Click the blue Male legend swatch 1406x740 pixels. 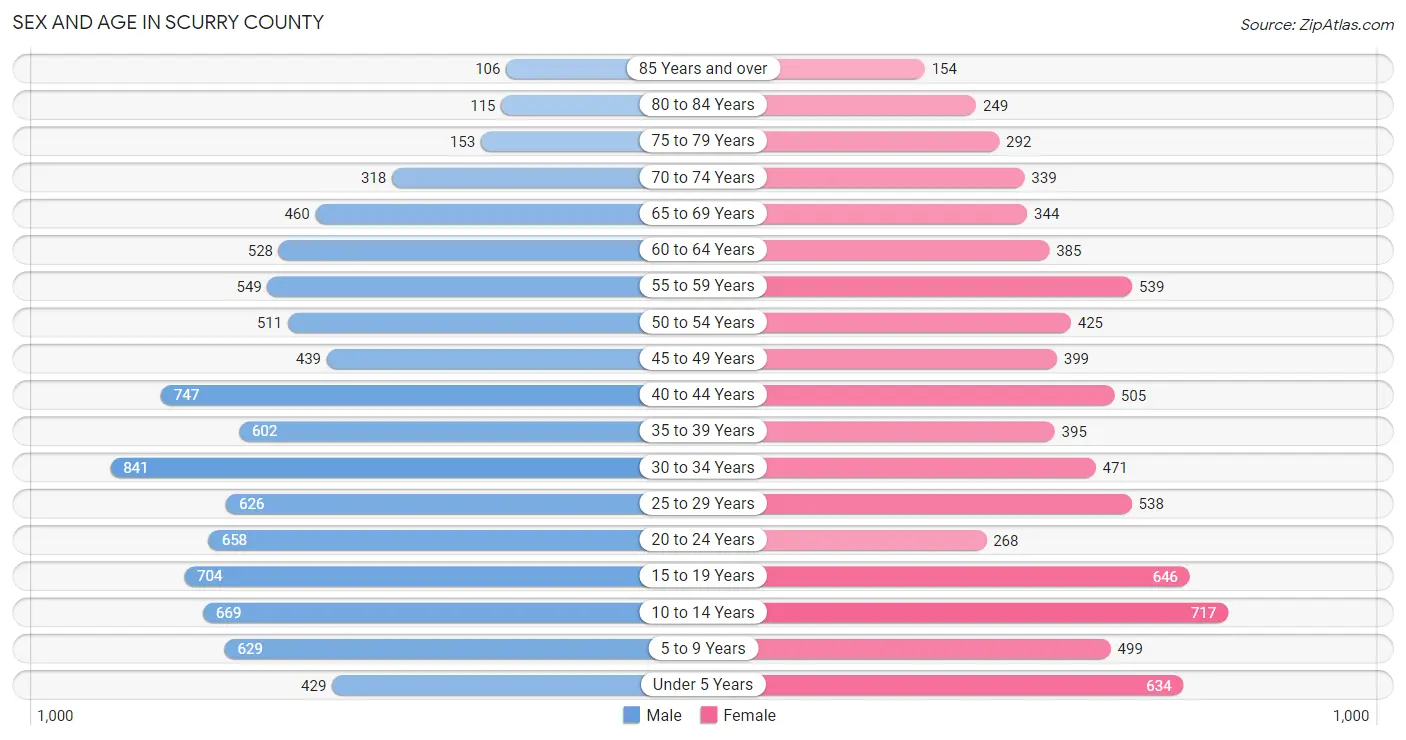(631, 715)
